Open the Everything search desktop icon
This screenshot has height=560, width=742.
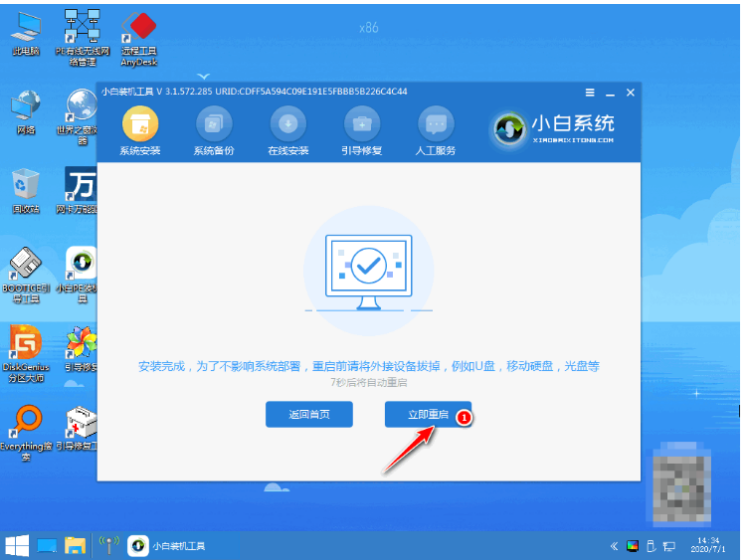pos(26,433)
